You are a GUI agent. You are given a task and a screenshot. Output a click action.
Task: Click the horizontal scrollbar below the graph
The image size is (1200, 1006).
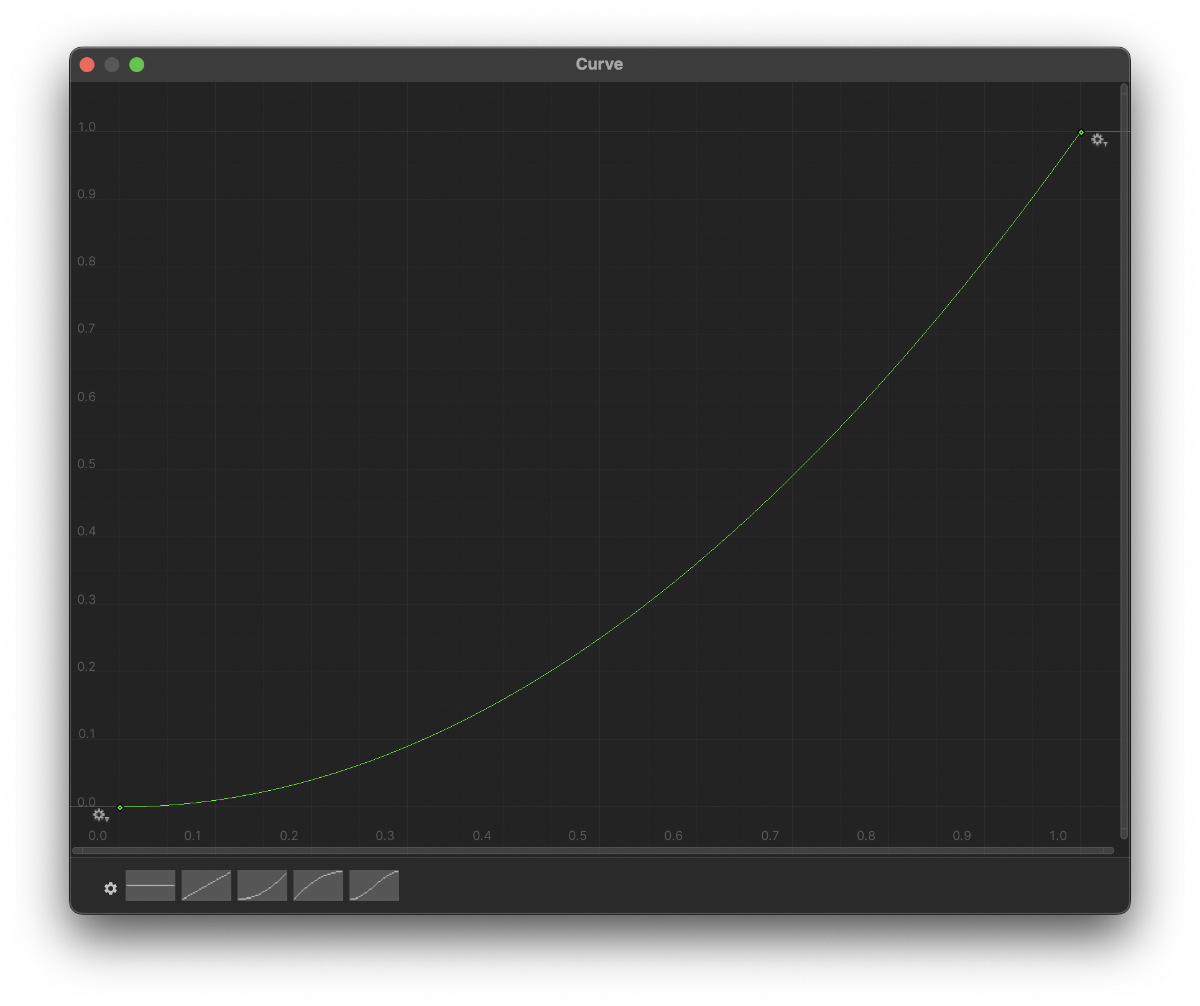pos(592,851)
